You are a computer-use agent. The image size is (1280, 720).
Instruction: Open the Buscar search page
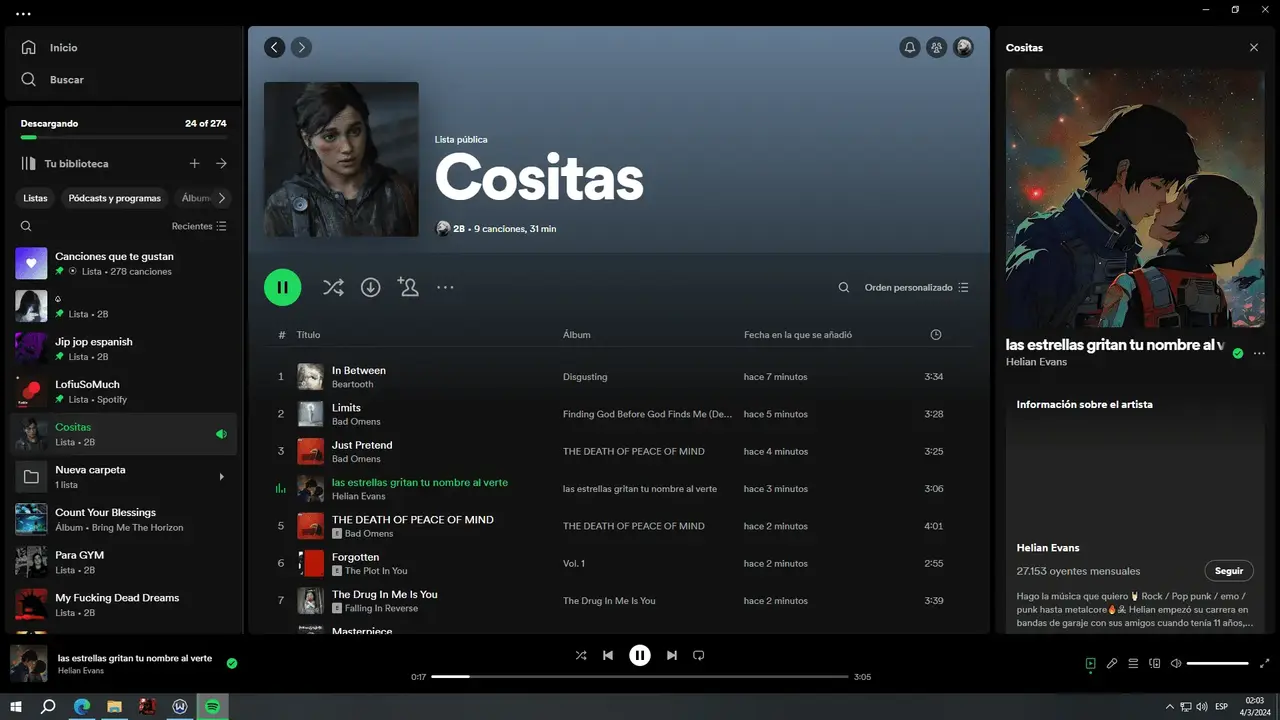[x=52, y=79]
